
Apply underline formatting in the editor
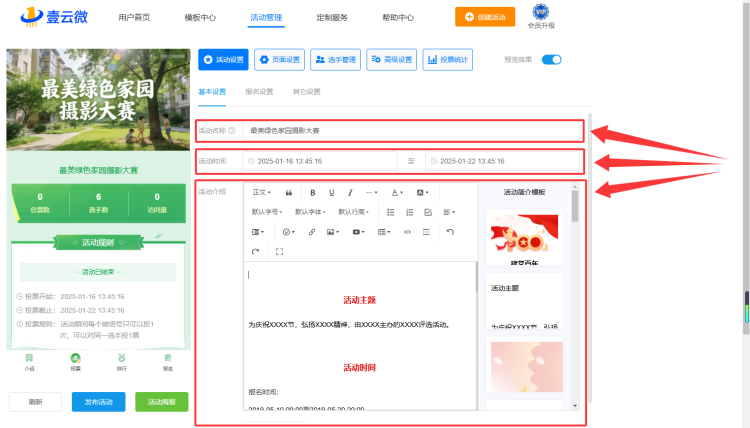[331, 193]
